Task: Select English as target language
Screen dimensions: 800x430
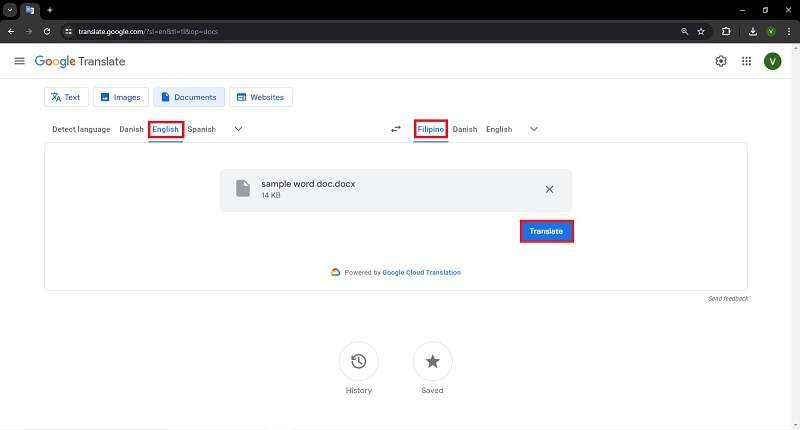Action: tap(499, 129)
